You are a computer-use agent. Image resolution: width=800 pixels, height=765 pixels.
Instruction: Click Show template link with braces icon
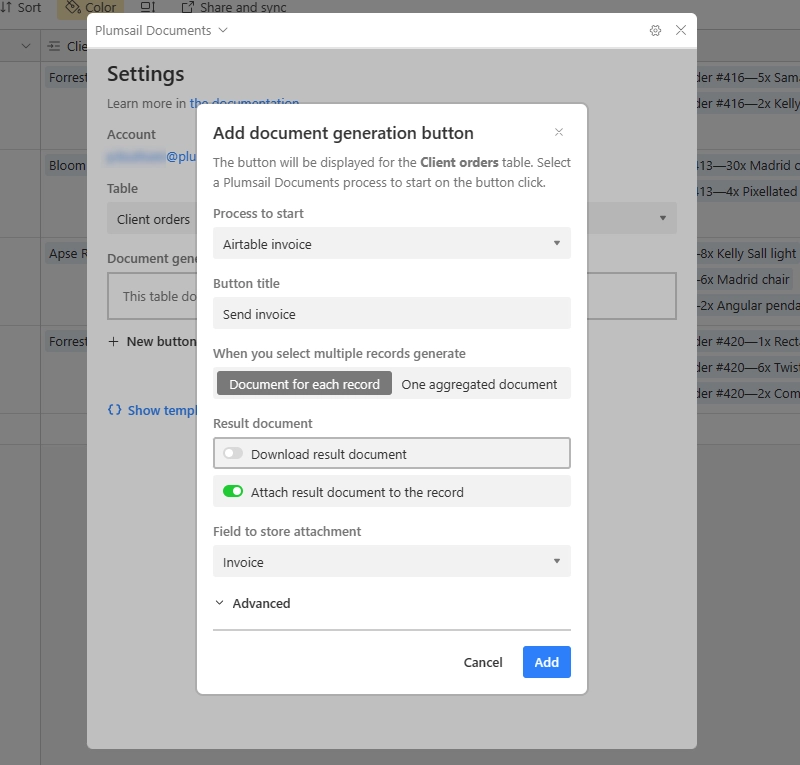pyautogui.click(x=152, y=410)
